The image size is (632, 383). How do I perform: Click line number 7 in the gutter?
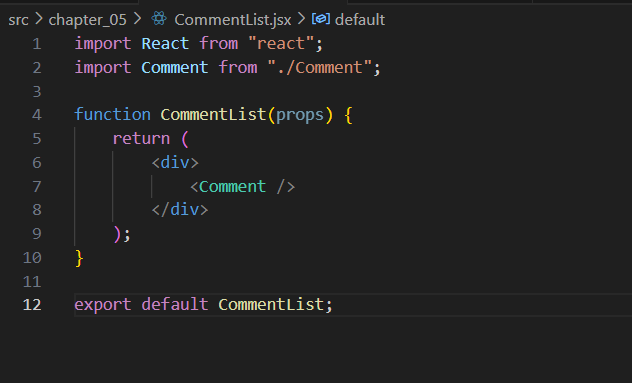37,187
